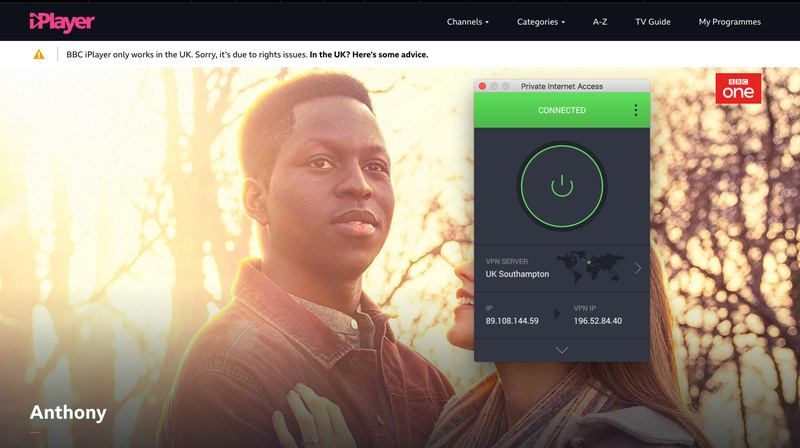800x448 pixels.
Task: Select the VPN IP 196.52.84.40
Action: 597,321
